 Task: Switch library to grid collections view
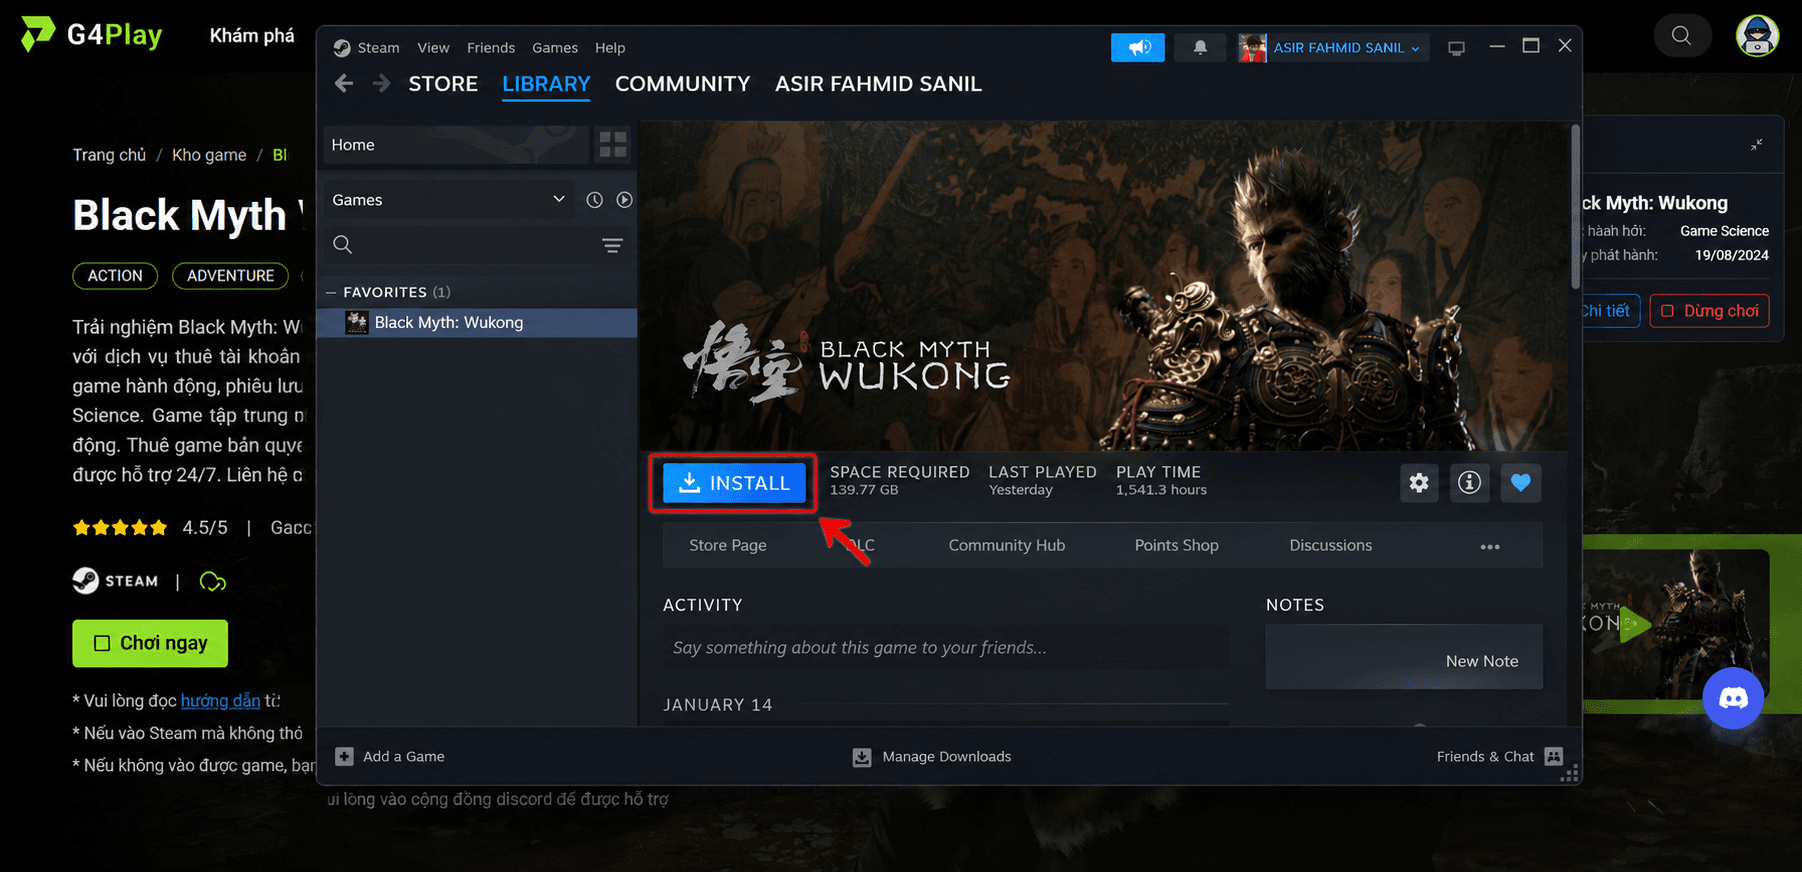pyautogui.click(x=613, y=145)
